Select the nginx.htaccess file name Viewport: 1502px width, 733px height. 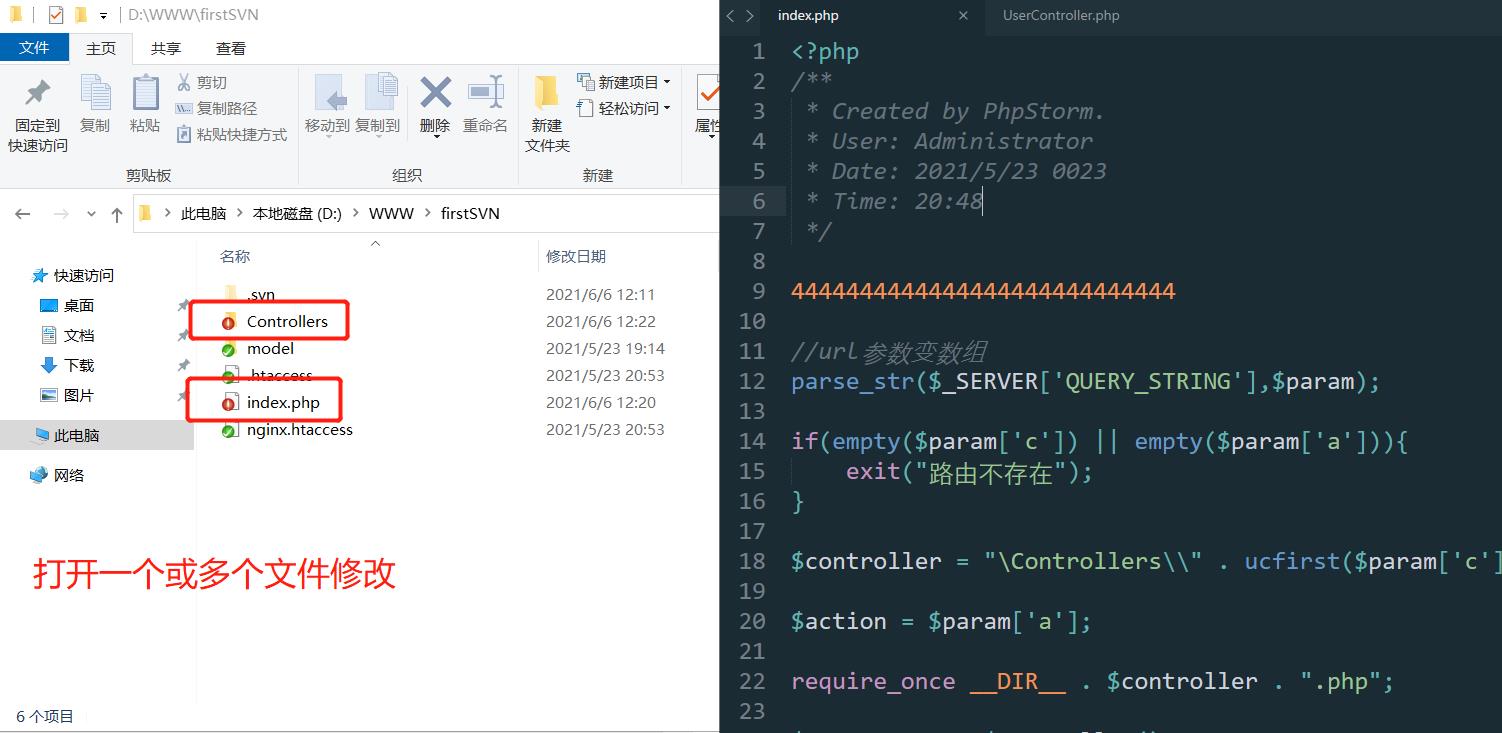(x=300, y=429)
